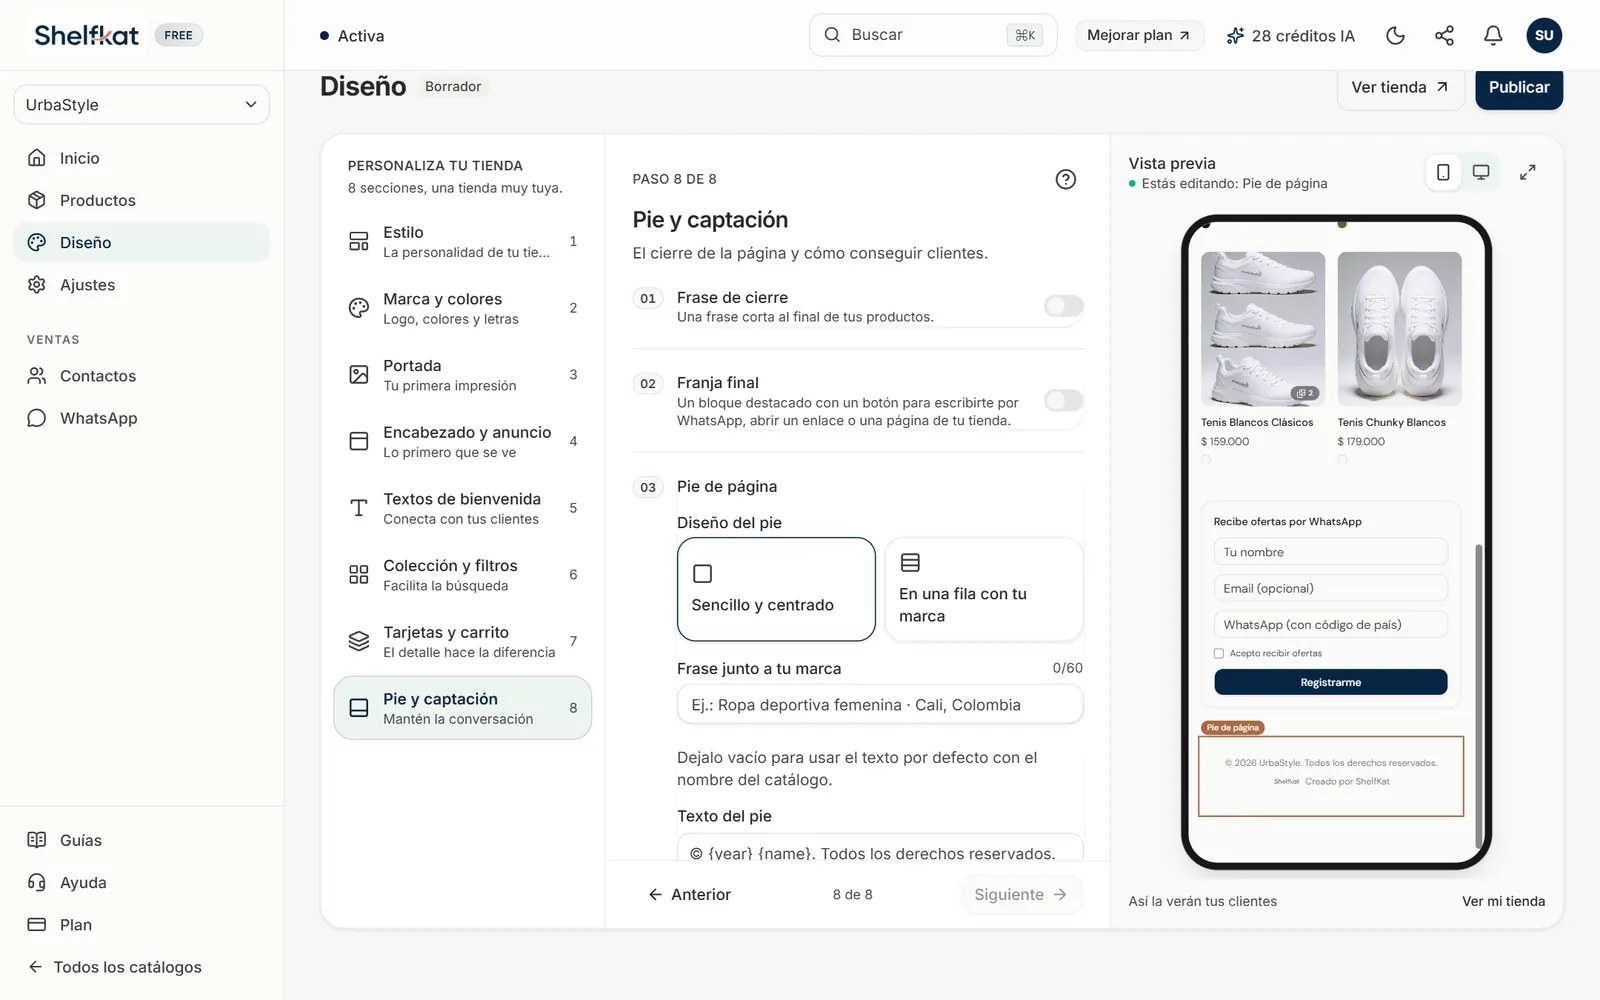
Task: Select Textos de bienvenida step
Action: click(462, 508)
